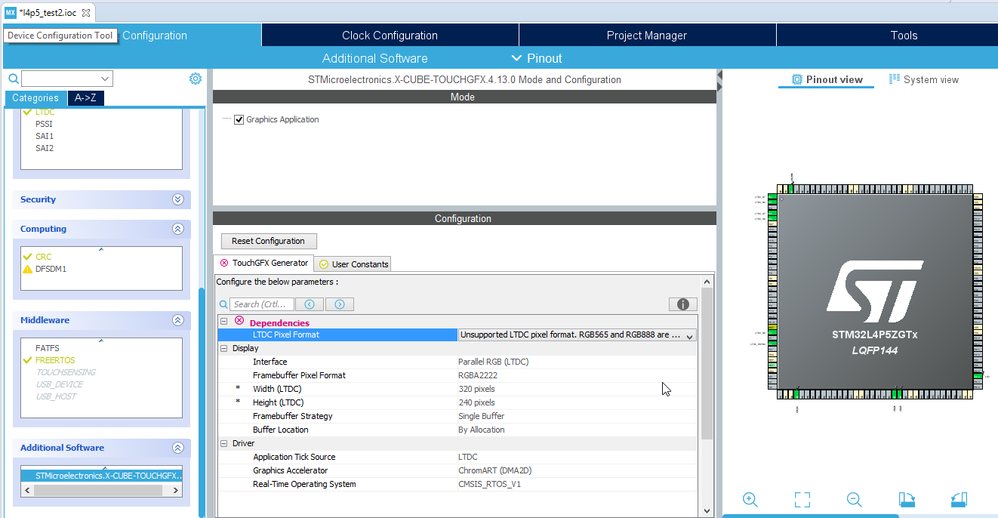Click the parameter list scroll up arrow
Image resolution: width=998 pixels, height=518 pixels.
[x=706, y=281]
